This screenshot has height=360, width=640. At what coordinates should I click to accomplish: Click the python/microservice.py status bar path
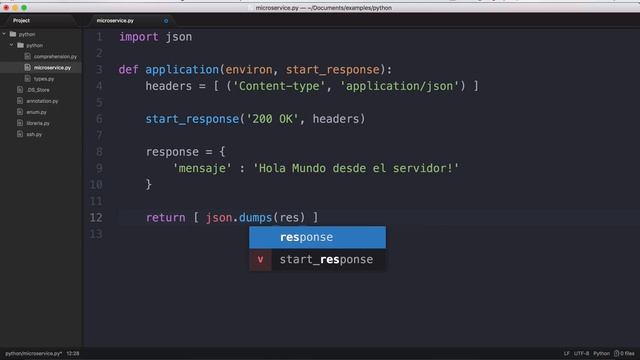[x=33, y=353]
